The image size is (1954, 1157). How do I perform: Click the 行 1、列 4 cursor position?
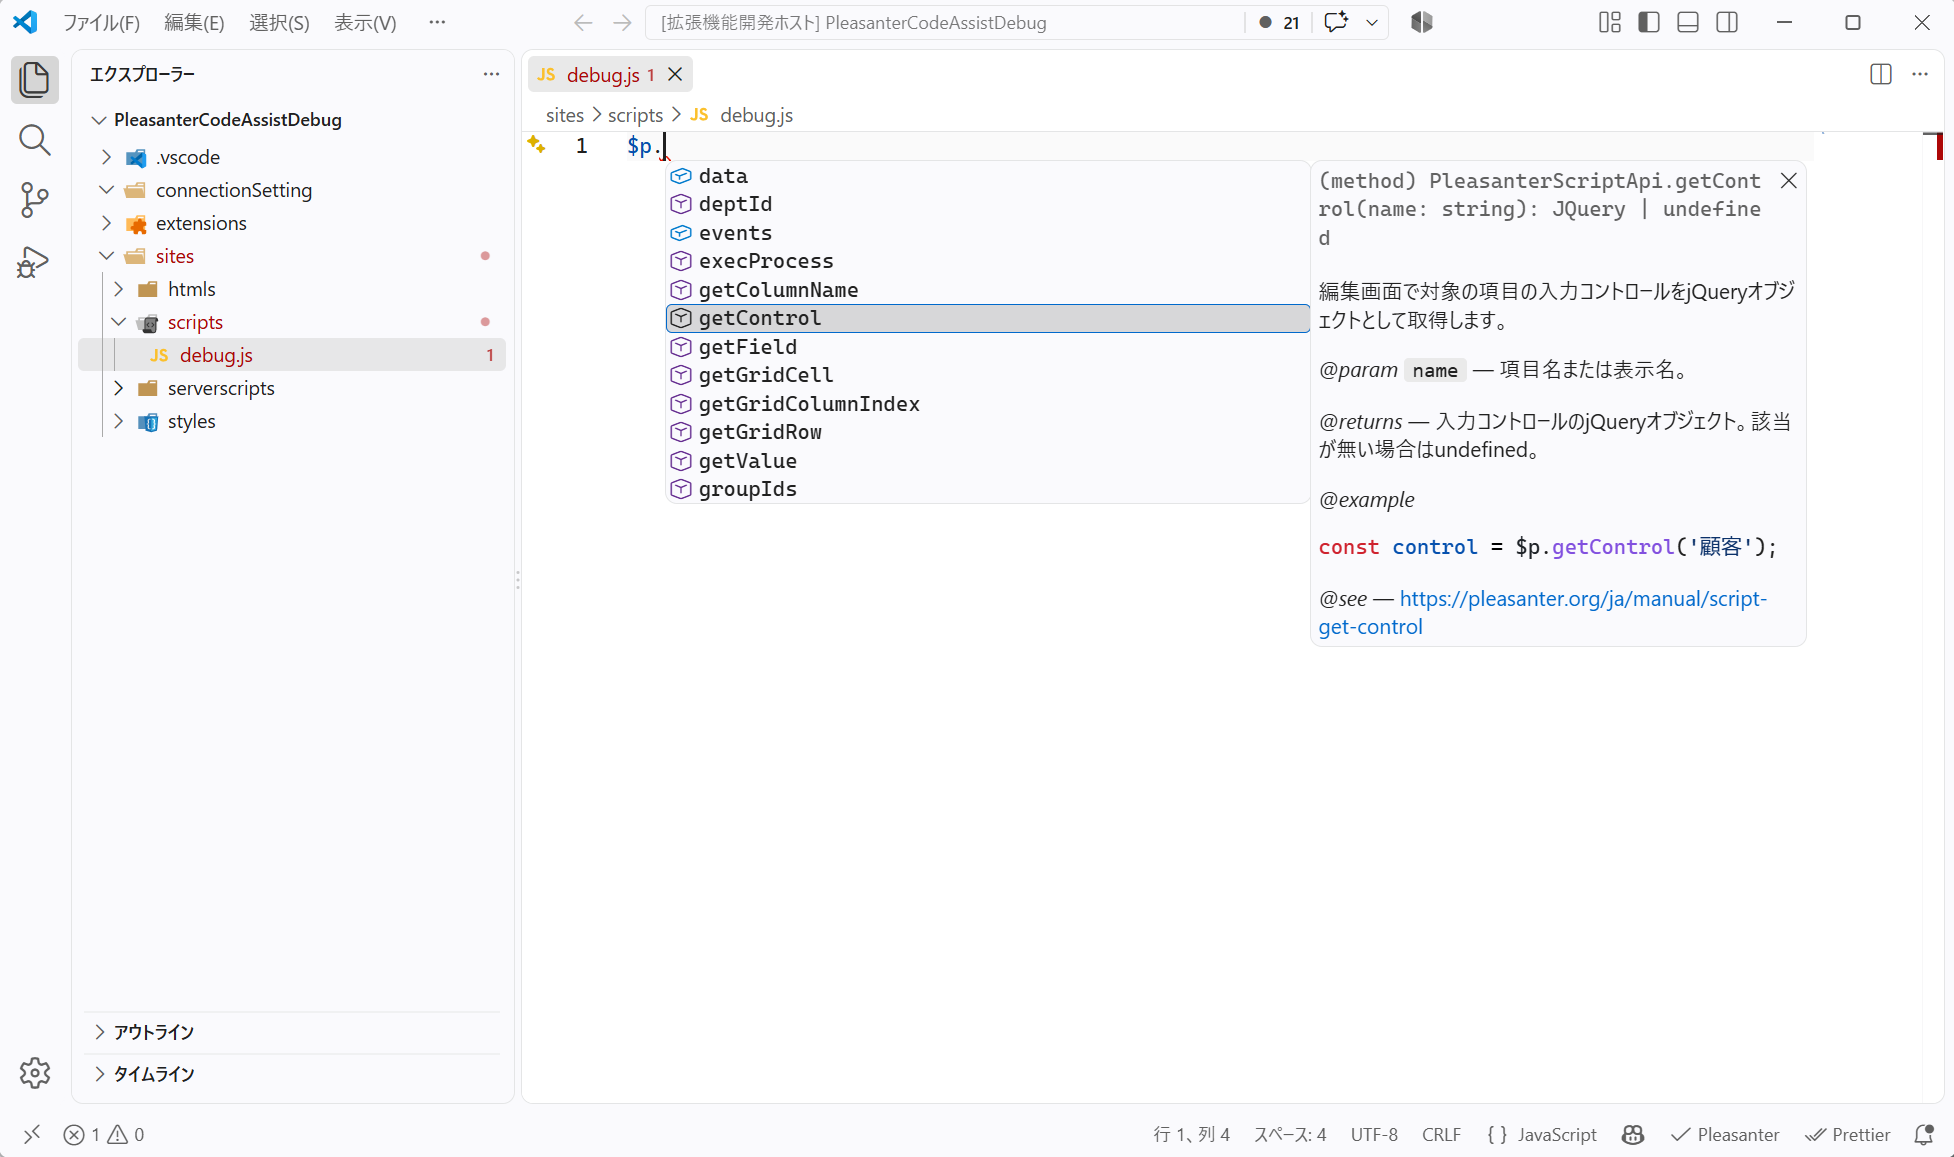tap(1191, 1134)
